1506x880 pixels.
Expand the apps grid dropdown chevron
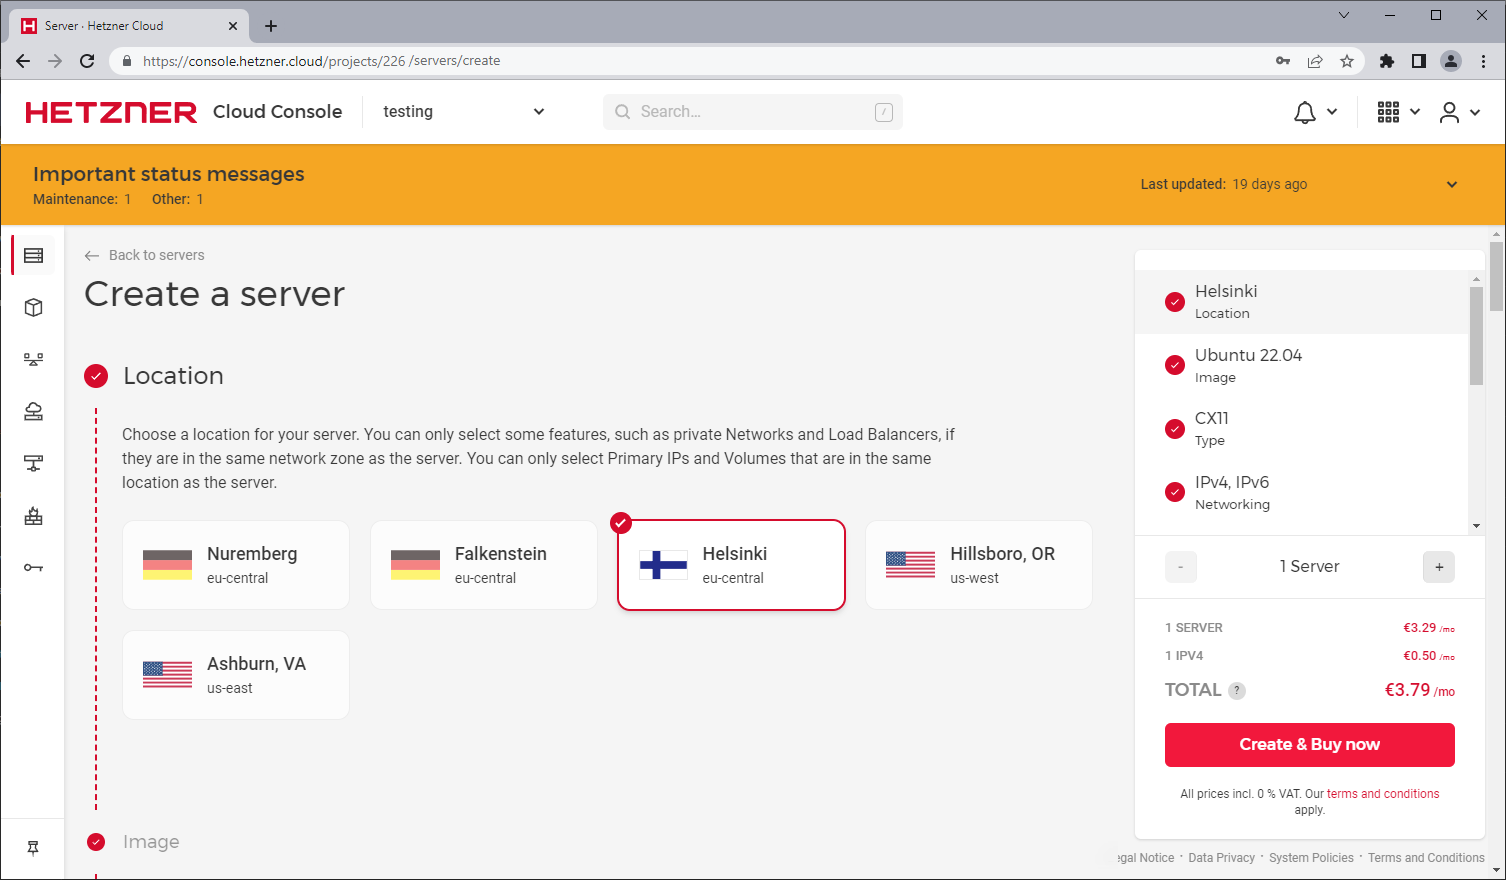click(1415, 112)
